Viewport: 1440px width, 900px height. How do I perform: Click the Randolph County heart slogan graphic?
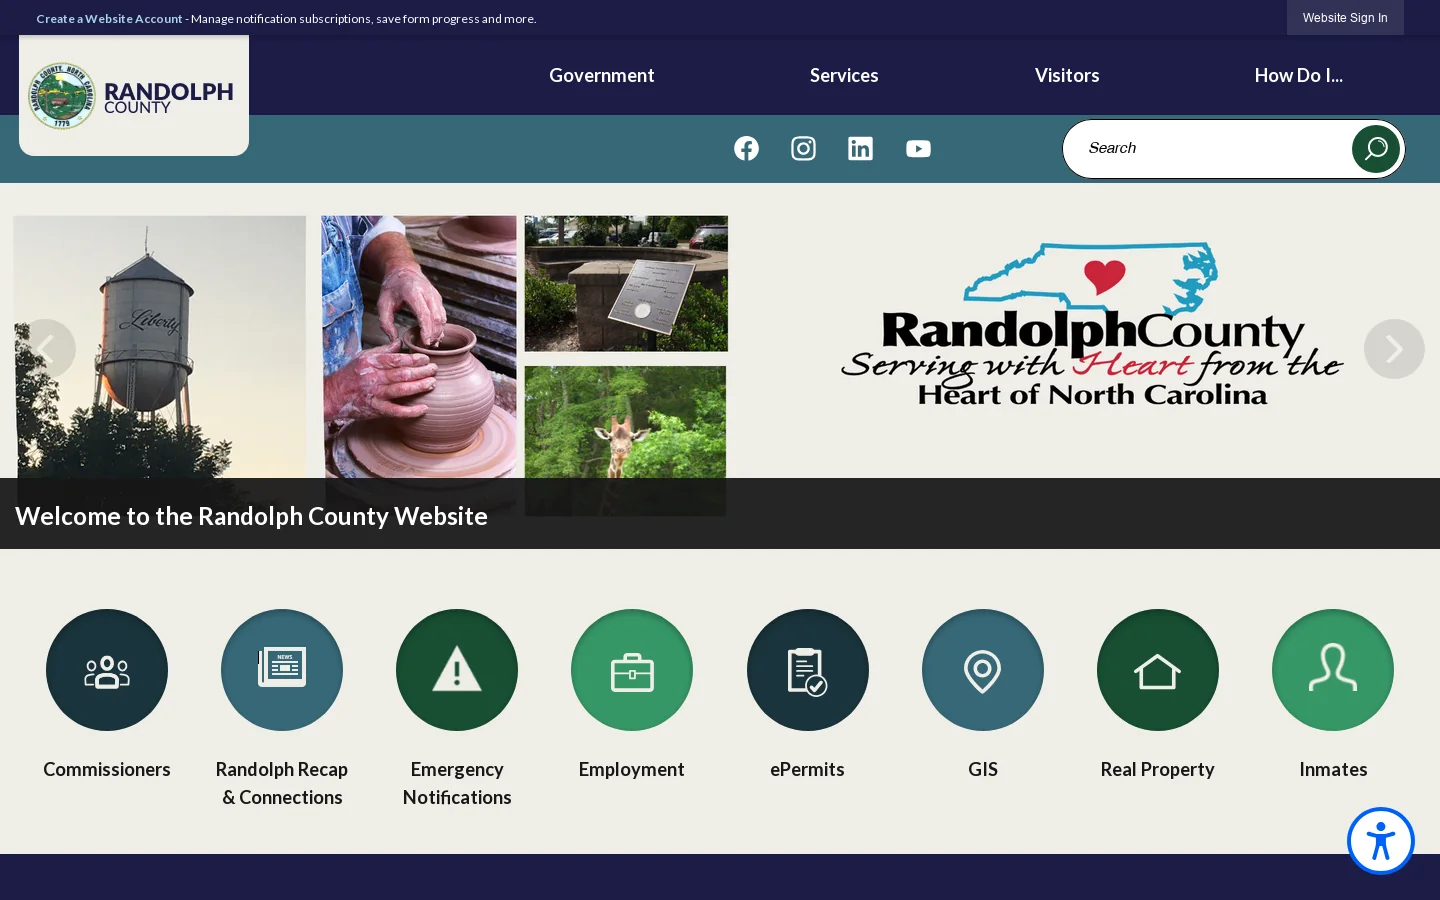pos(1091,324)
